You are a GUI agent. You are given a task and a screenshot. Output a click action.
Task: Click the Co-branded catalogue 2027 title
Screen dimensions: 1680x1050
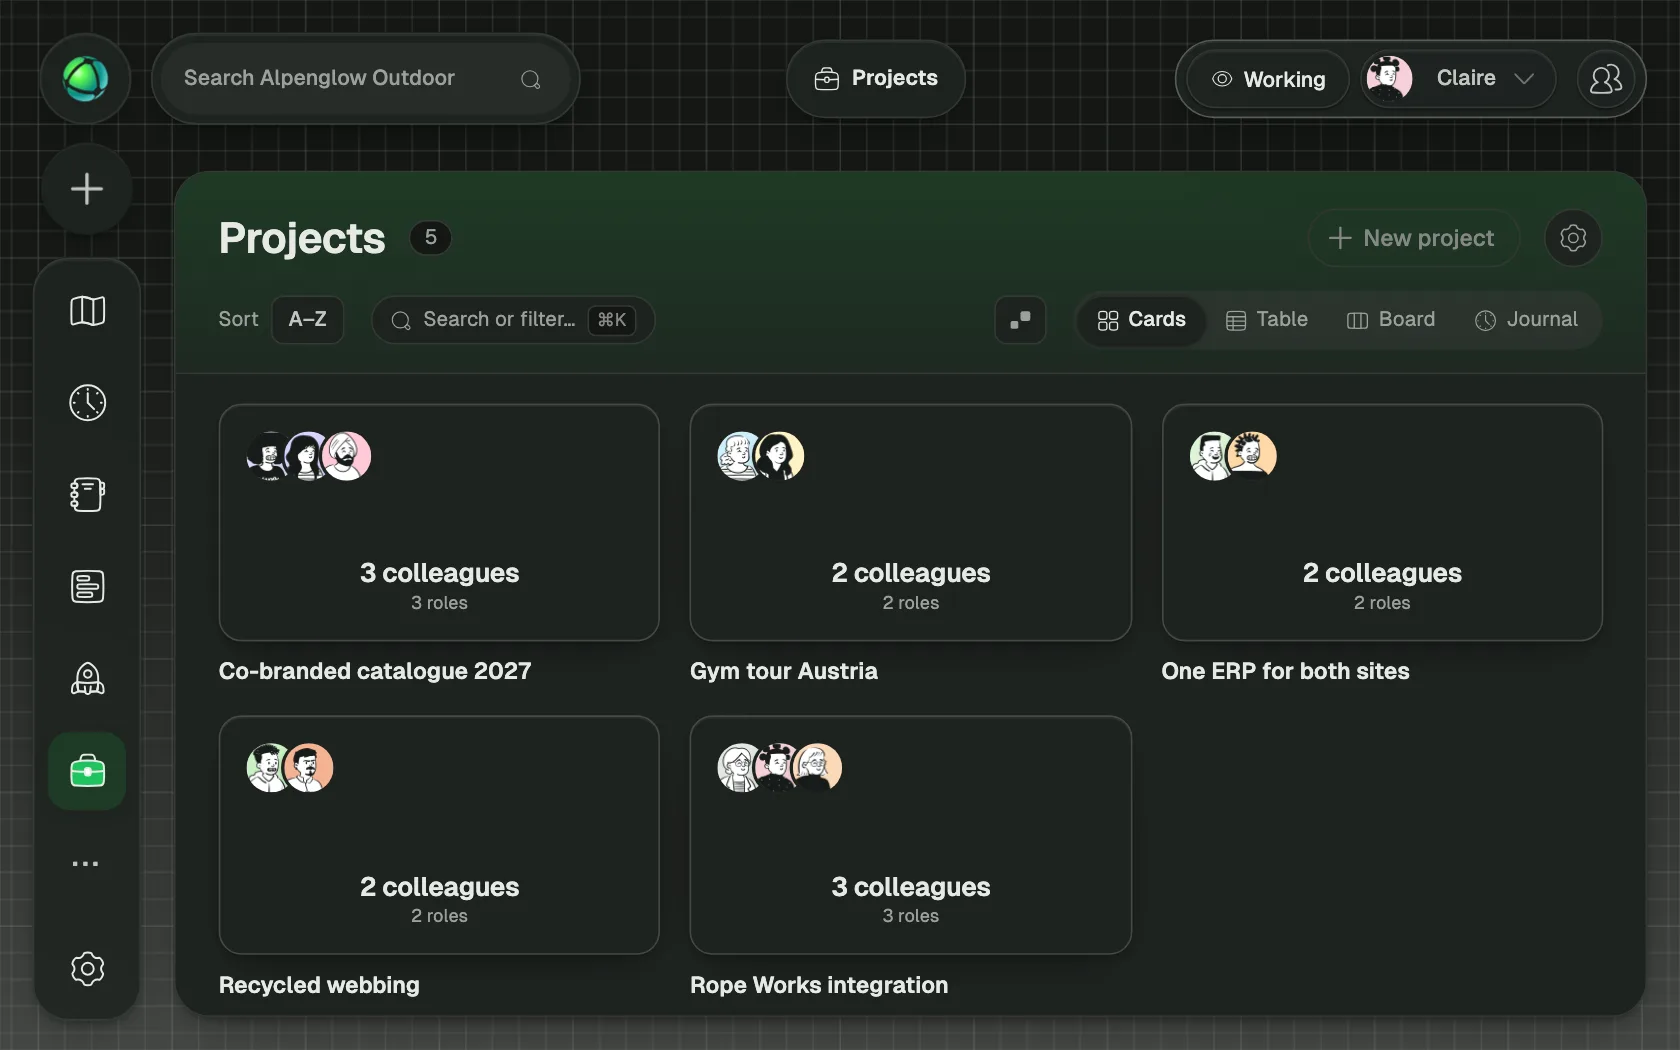click(x=375, y=671)
